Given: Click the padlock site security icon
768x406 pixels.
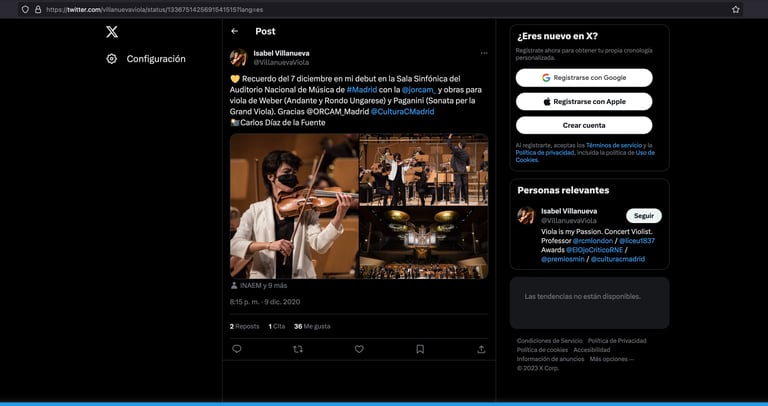Looking at the screenshot, I should click(x=38, y=9).
